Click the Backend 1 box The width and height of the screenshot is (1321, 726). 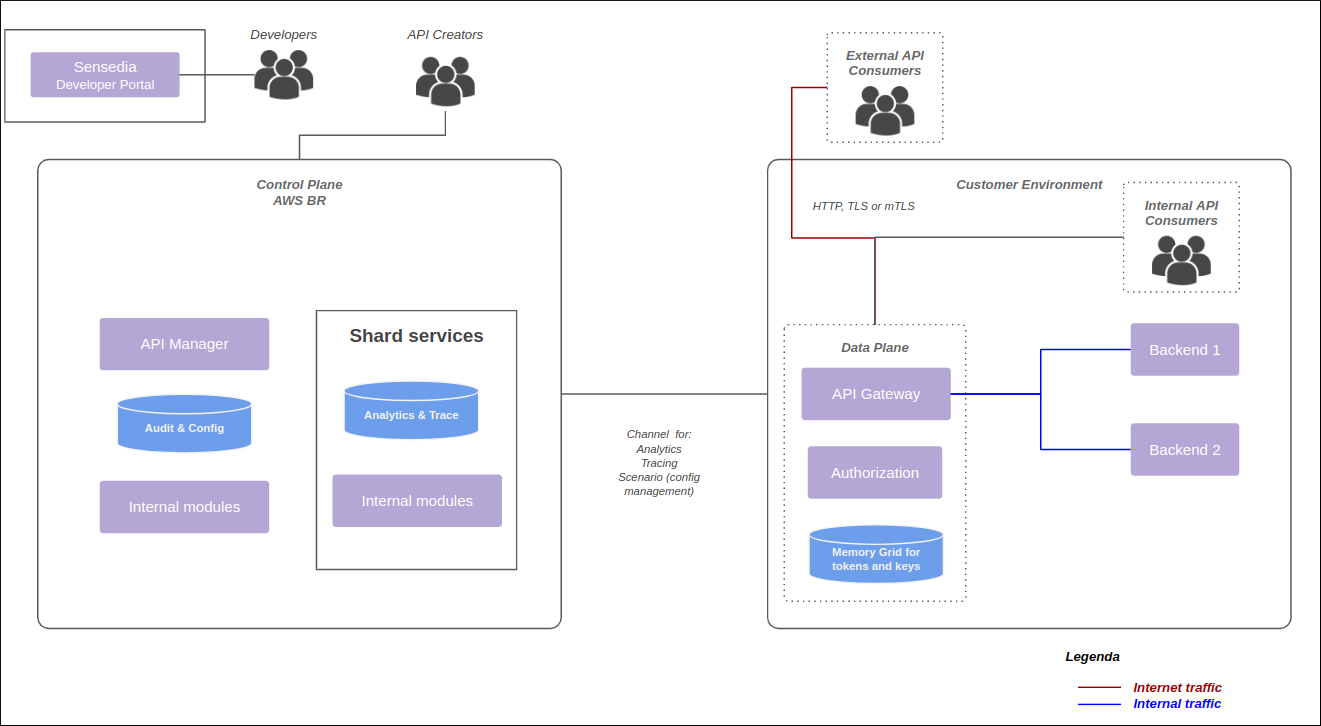pos(1184,350)
